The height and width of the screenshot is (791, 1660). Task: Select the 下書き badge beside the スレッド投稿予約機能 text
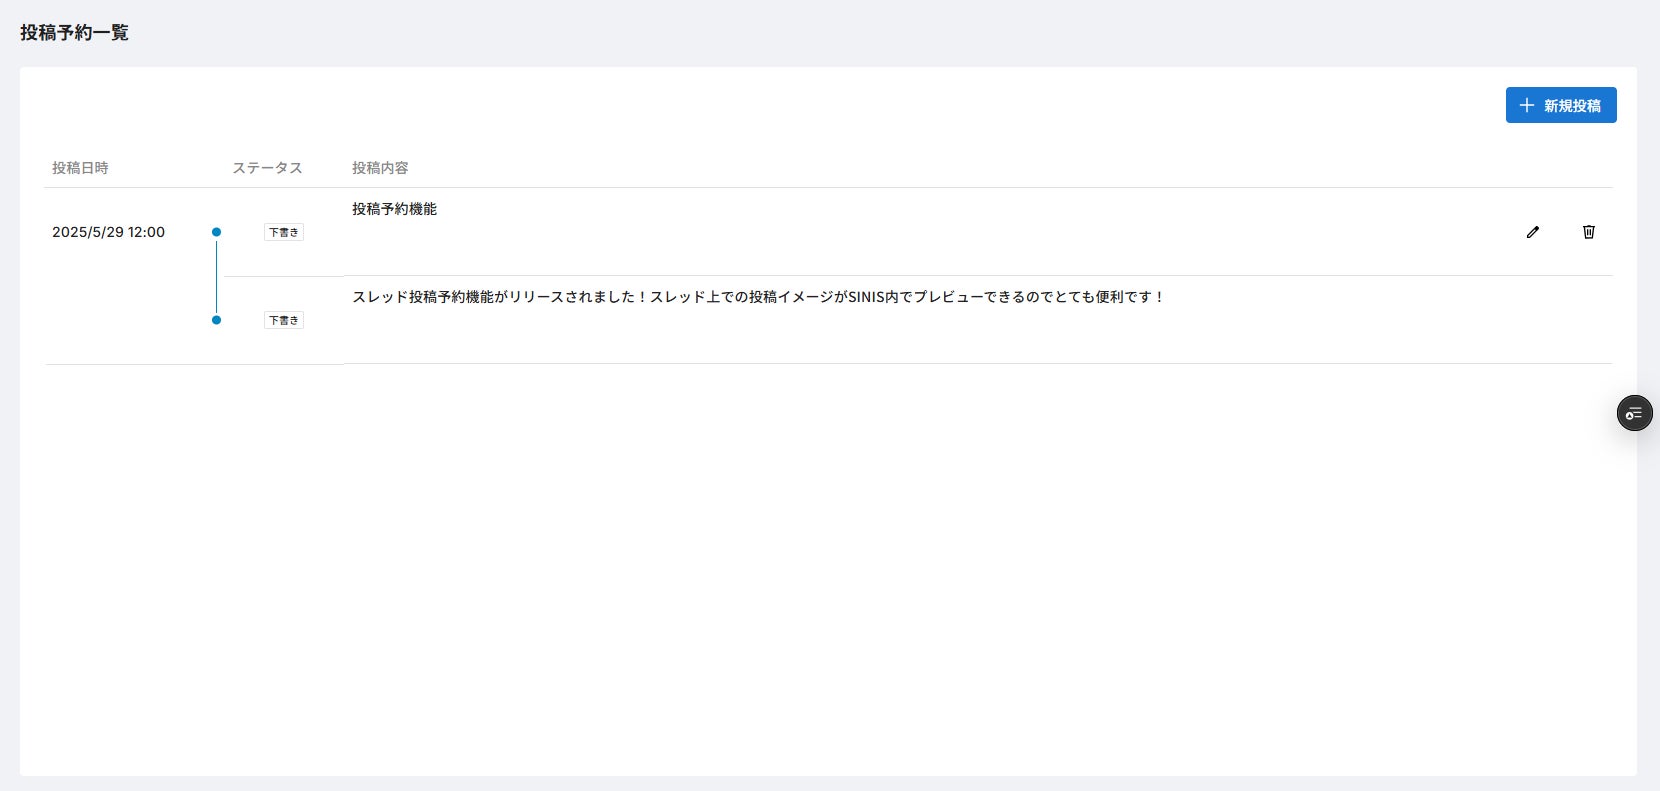tap(284, 320)
